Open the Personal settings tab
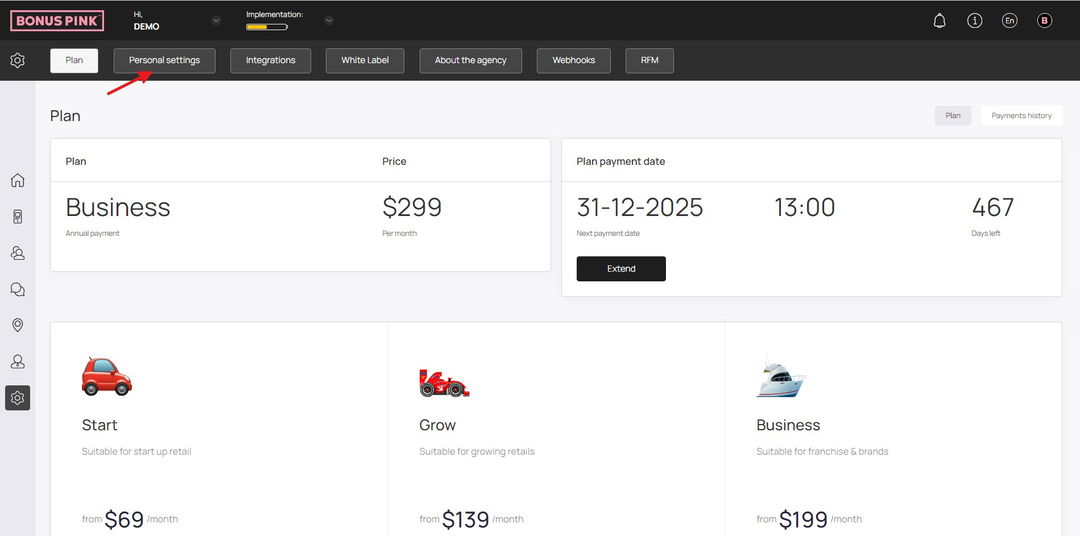 165,61
